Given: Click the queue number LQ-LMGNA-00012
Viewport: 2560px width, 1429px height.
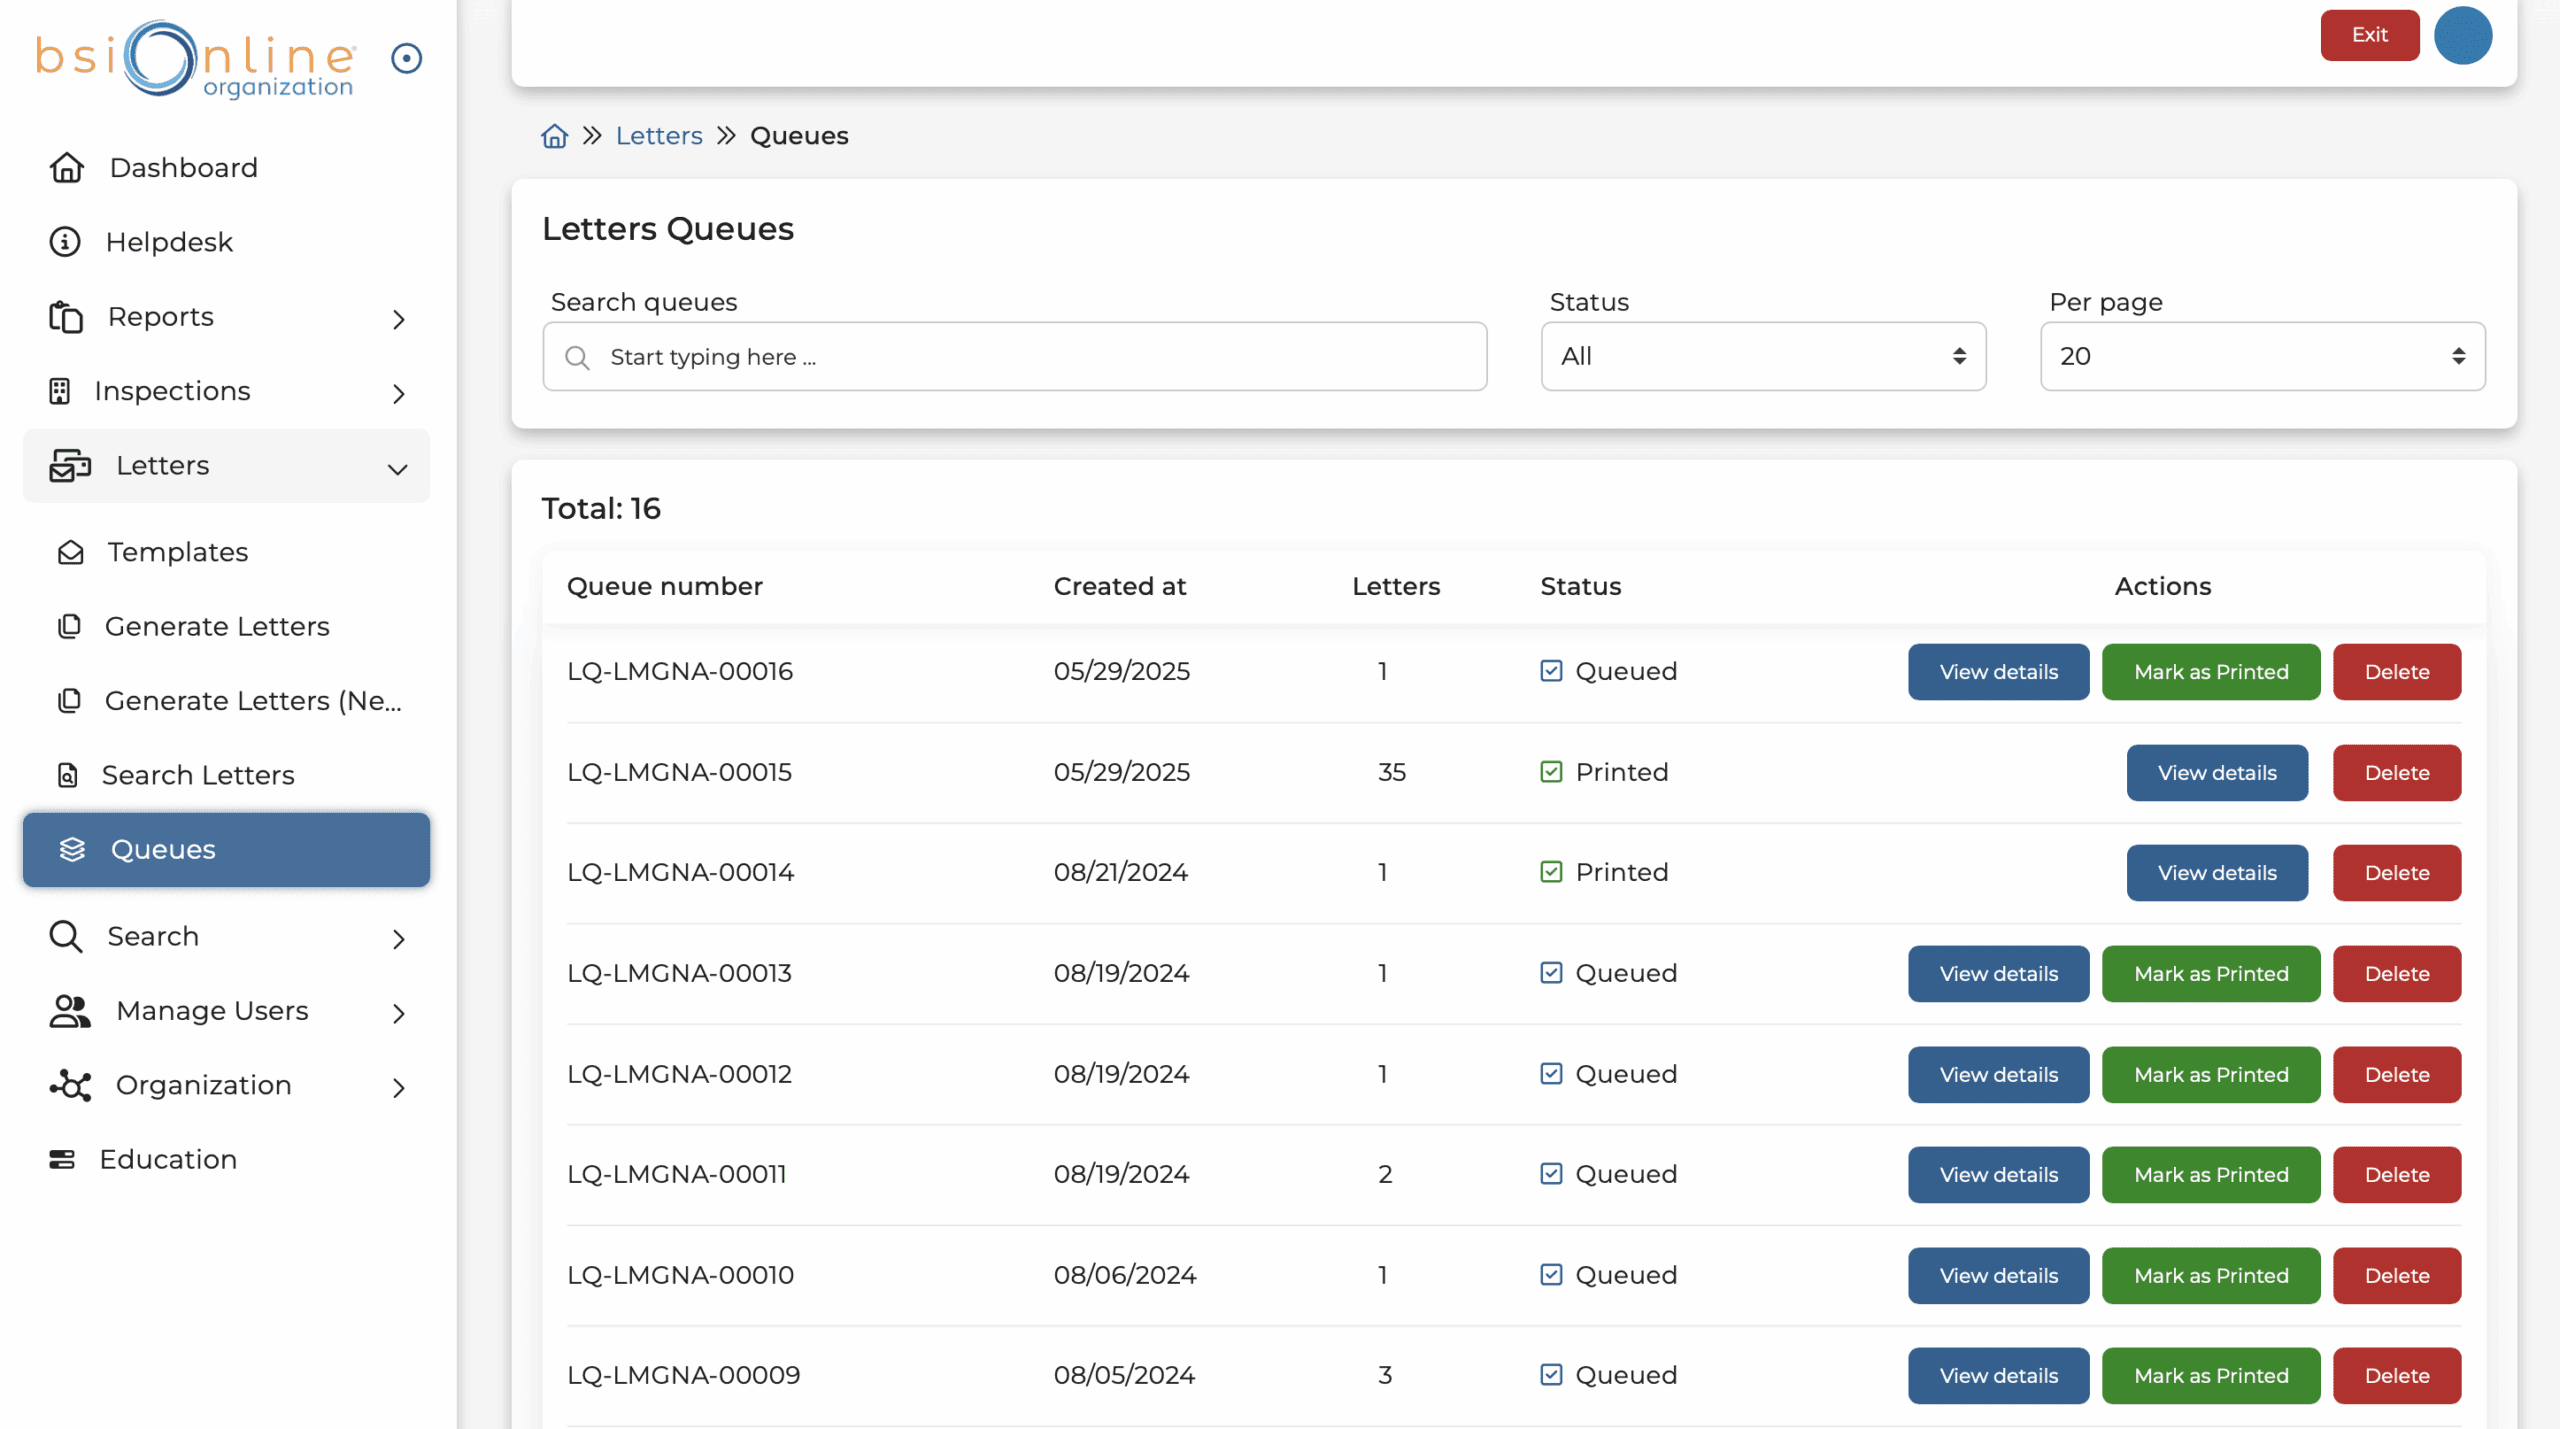Looking at the screenshot, I should (x=679, y=1074).
